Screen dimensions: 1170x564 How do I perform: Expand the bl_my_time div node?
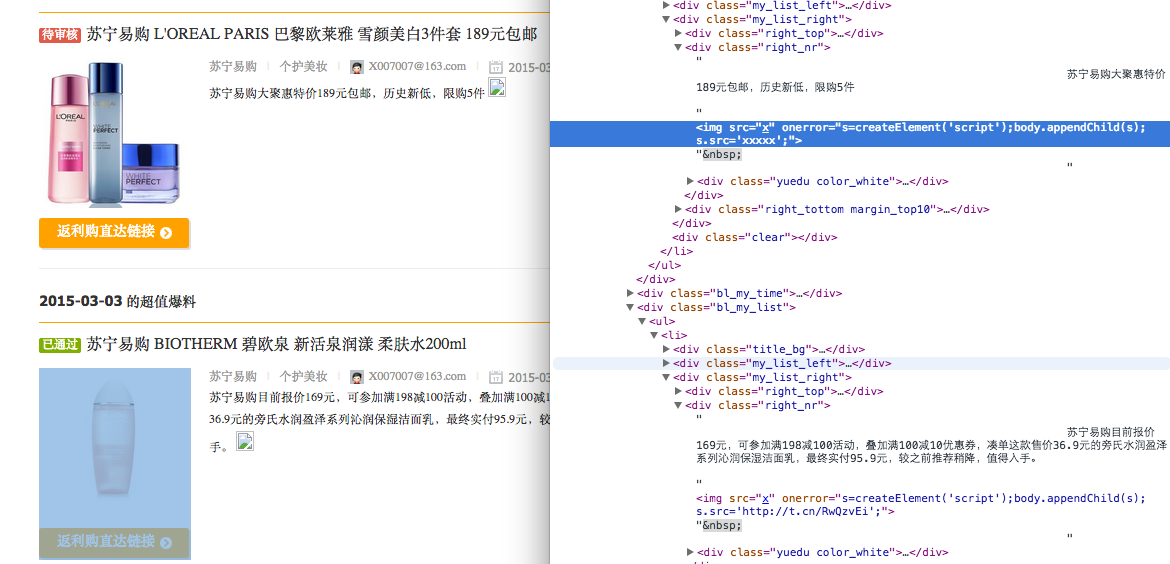pos(631,293)
